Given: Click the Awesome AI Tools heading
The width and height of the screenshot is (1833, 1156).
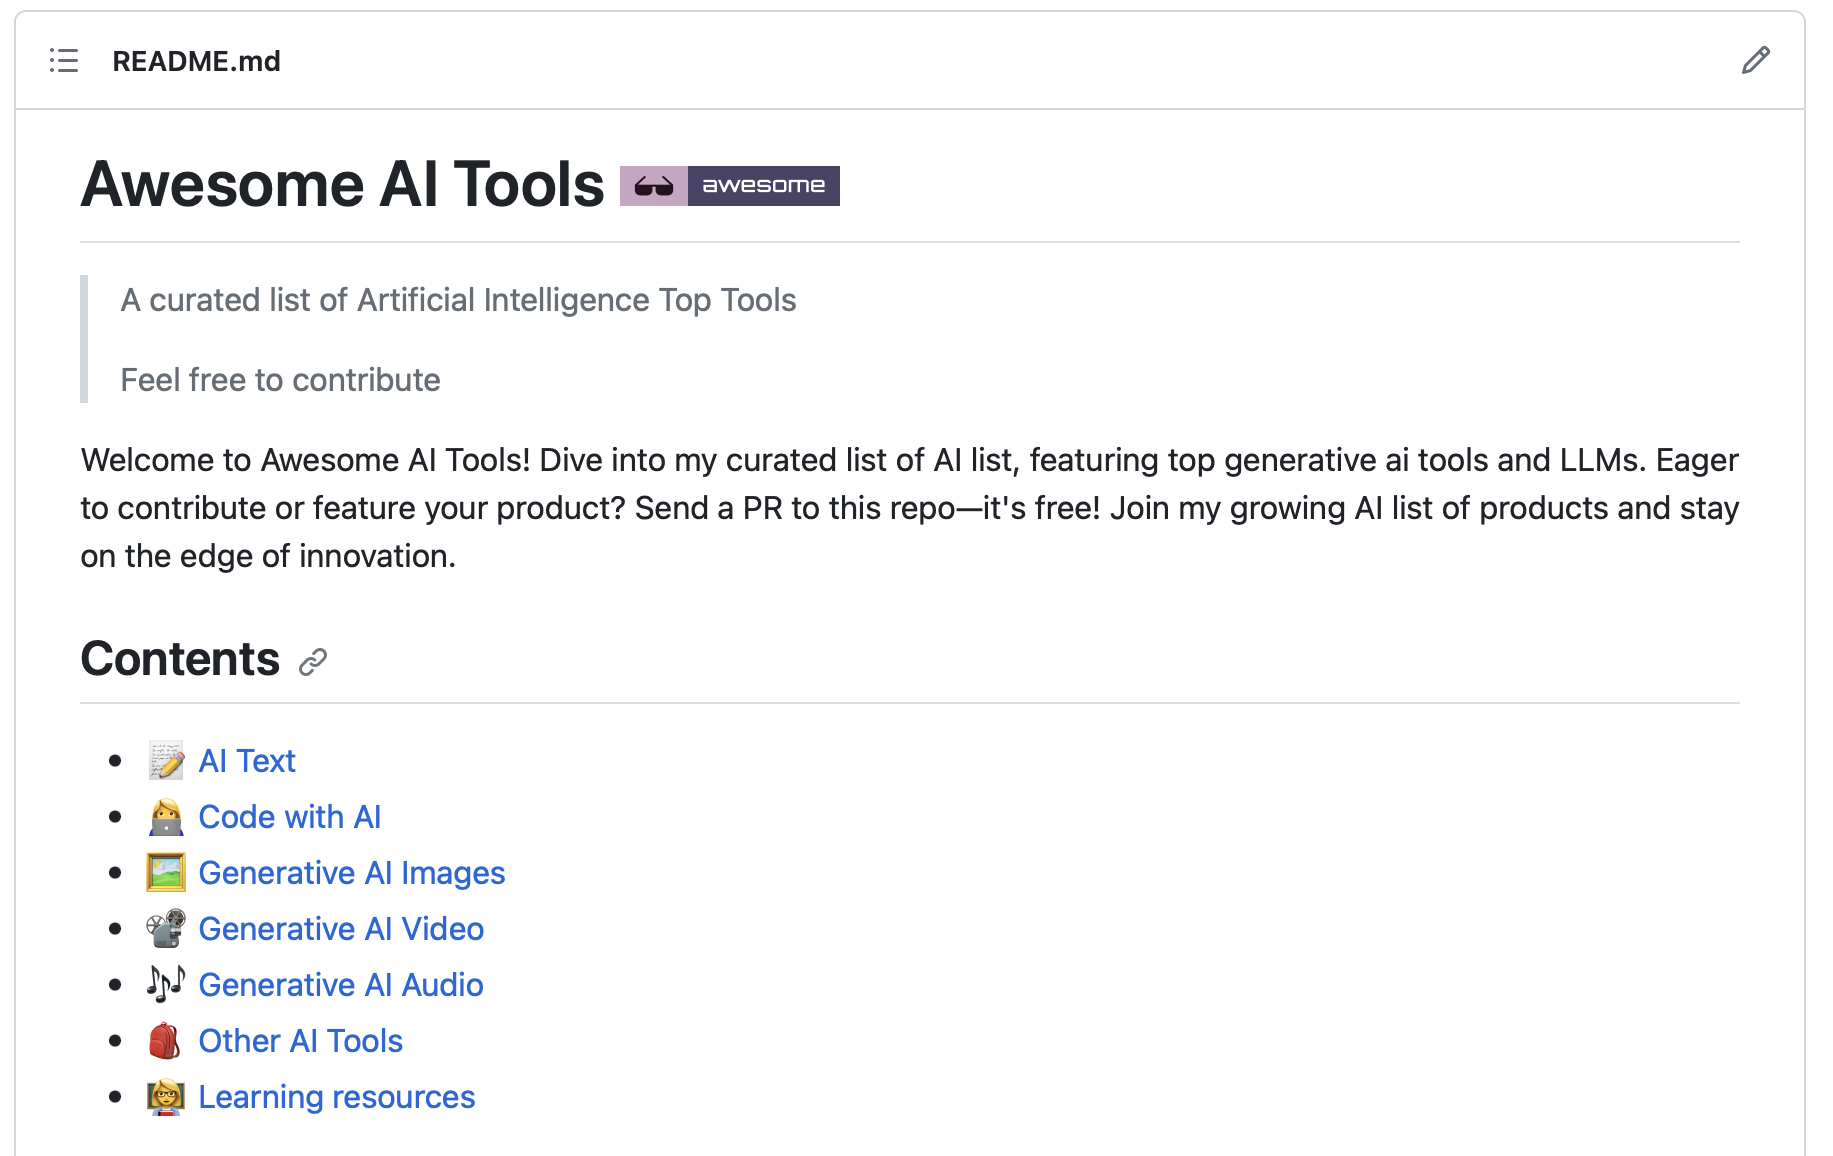Looking at the screenshot, I should (x=342, y=185).
